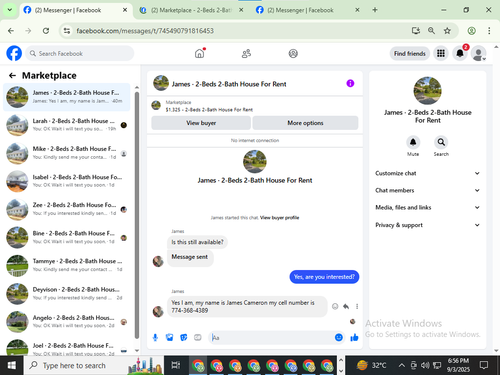Mute this conversation with bell icon
This screenshot has width=500, height=375.
(x=413, y=142)
